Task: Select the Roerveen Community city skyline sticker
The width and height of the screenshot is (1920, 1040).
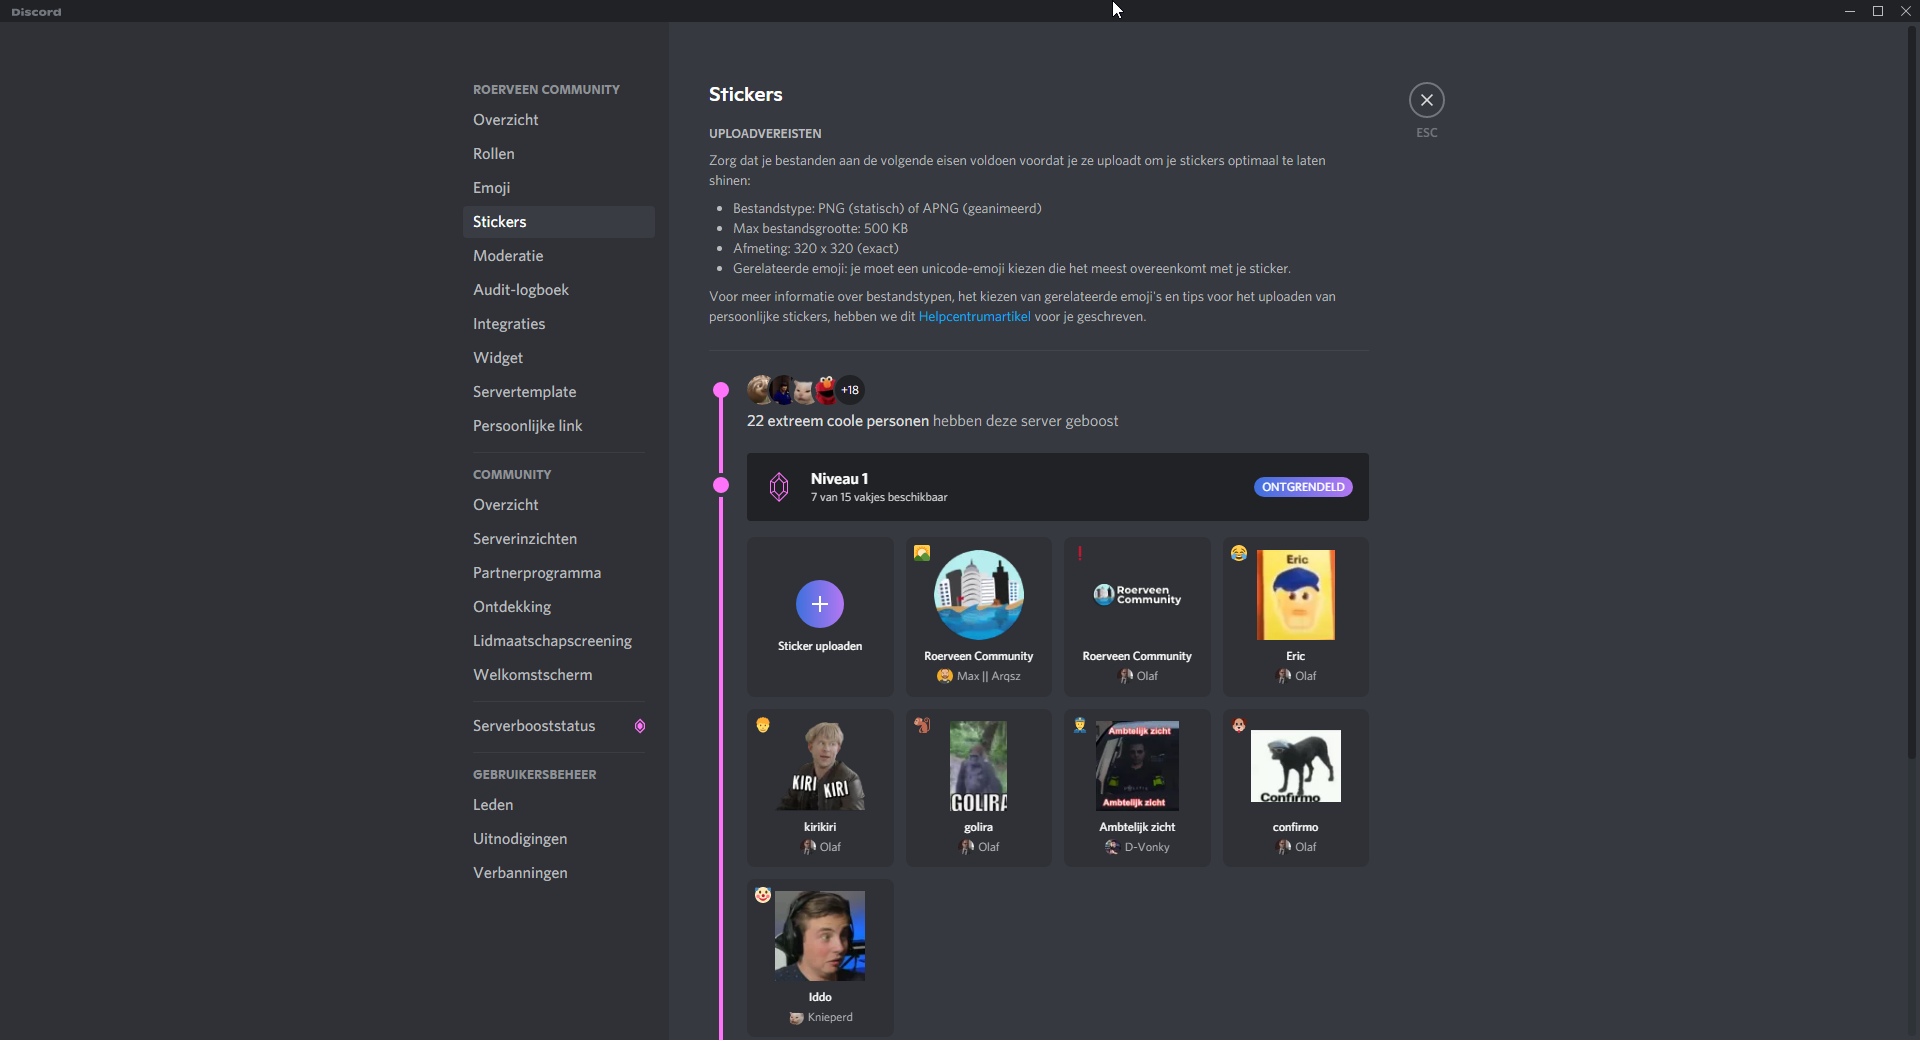Action: 978,595
